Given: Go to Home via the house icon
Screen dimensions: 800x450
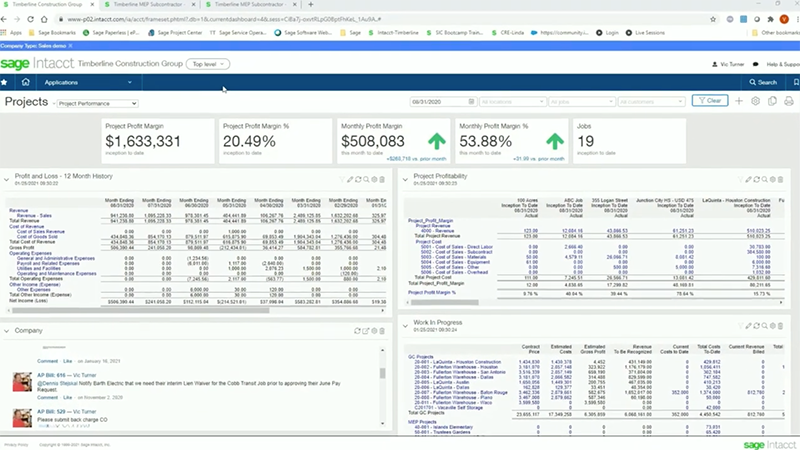Looking at the screenshot, I should [26, 82].
